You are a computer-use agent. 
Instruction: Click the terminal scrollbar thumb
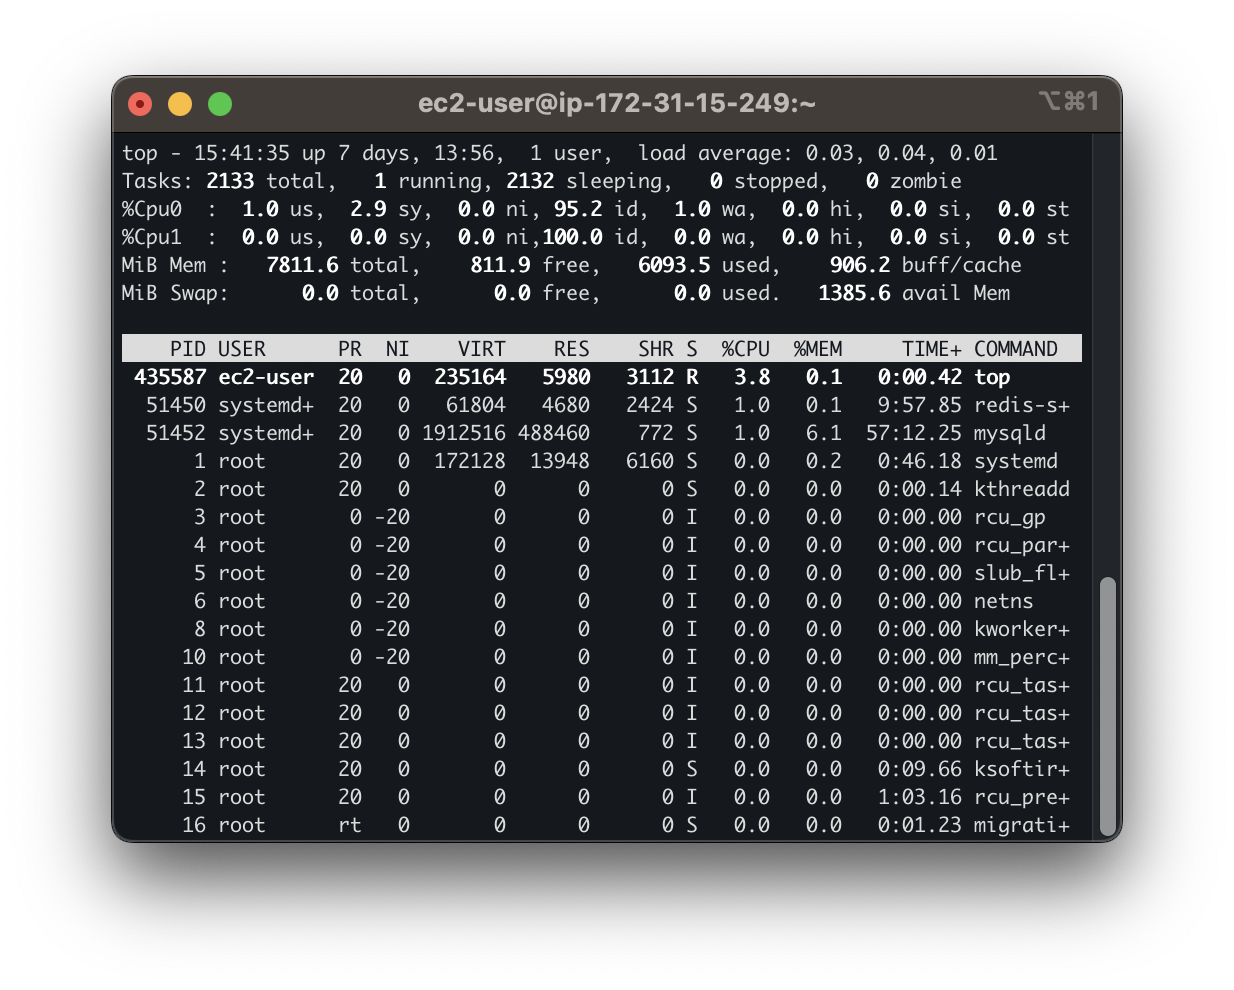point(1107,705)
